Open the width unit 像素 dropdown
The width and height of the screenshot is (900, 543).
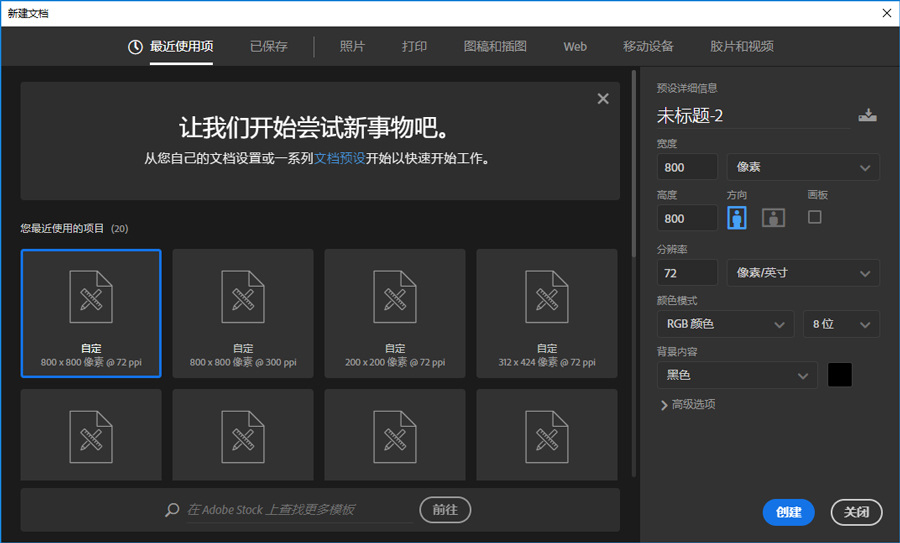pos(804,167)
